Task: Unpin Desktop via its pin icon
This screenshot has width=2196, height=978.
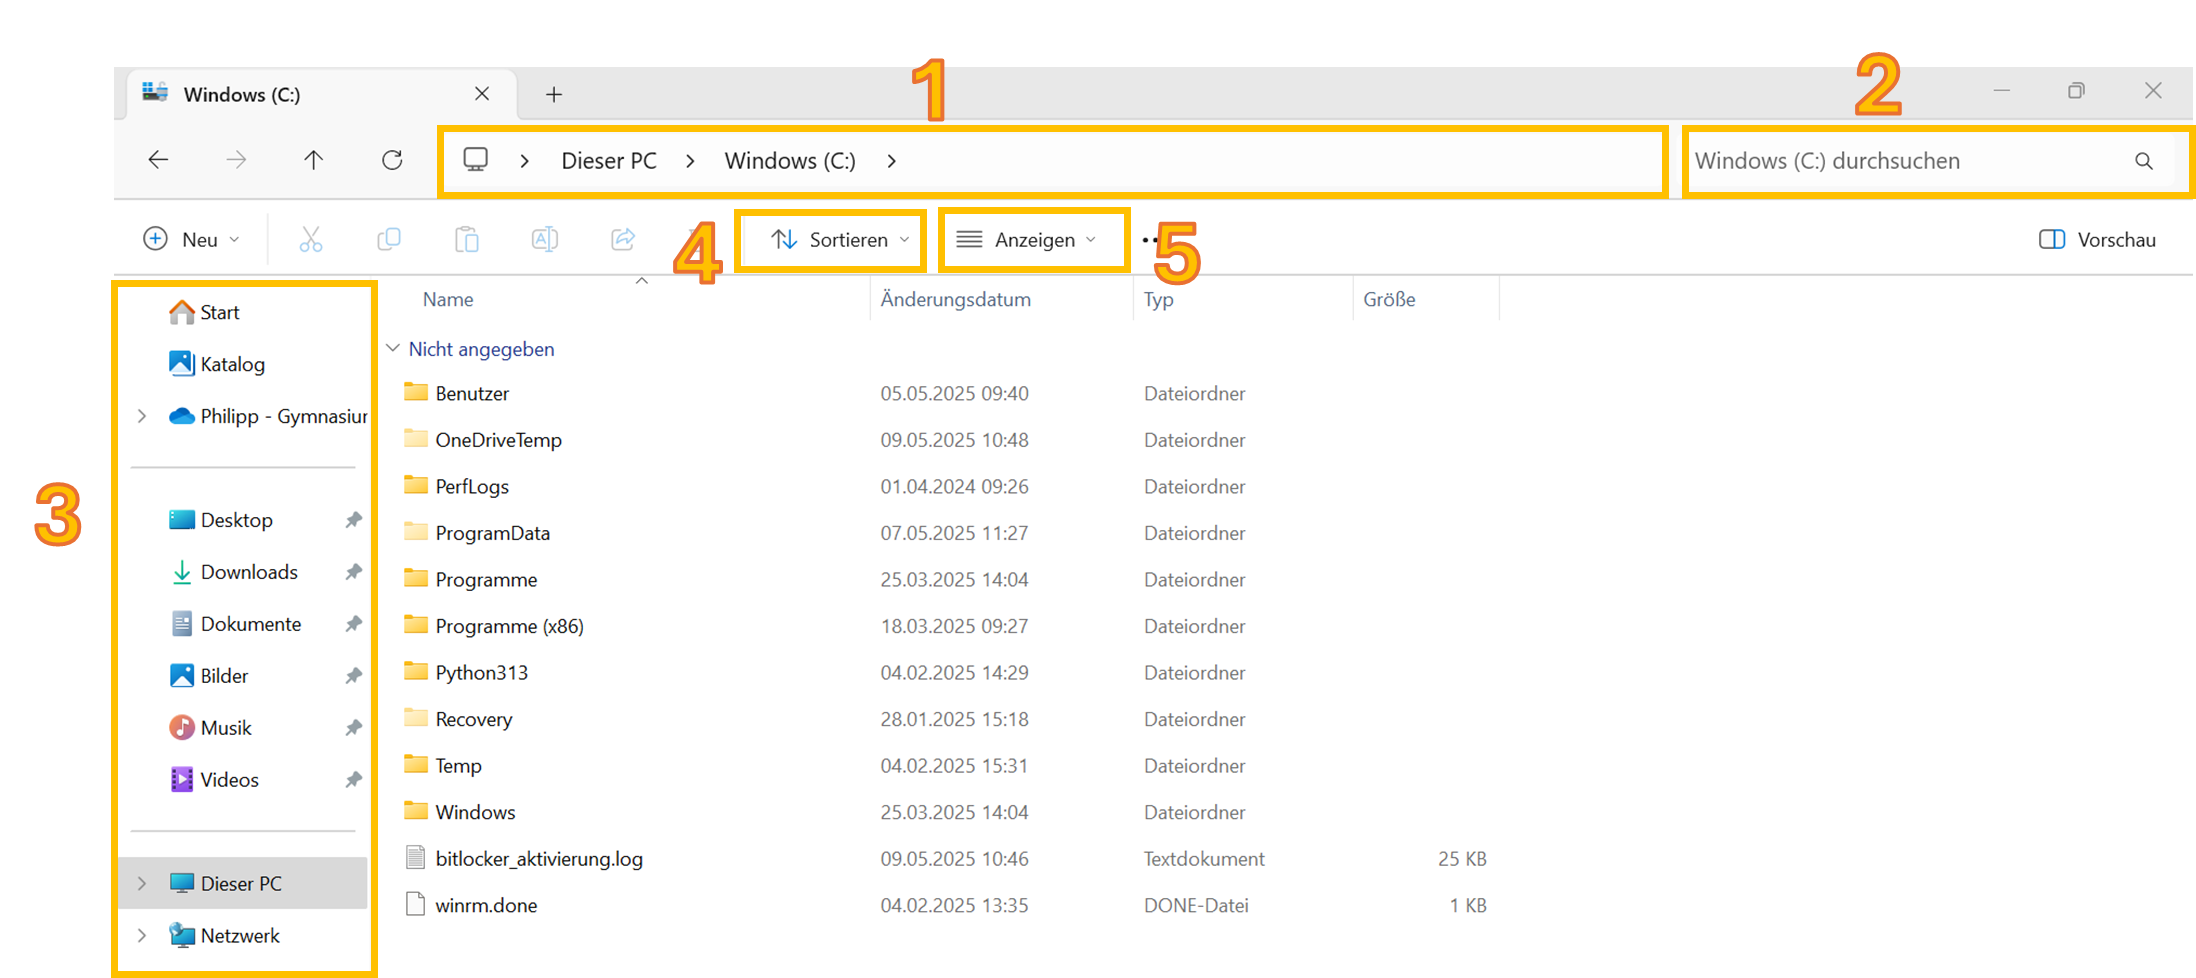Action: [x=353, y=520]
